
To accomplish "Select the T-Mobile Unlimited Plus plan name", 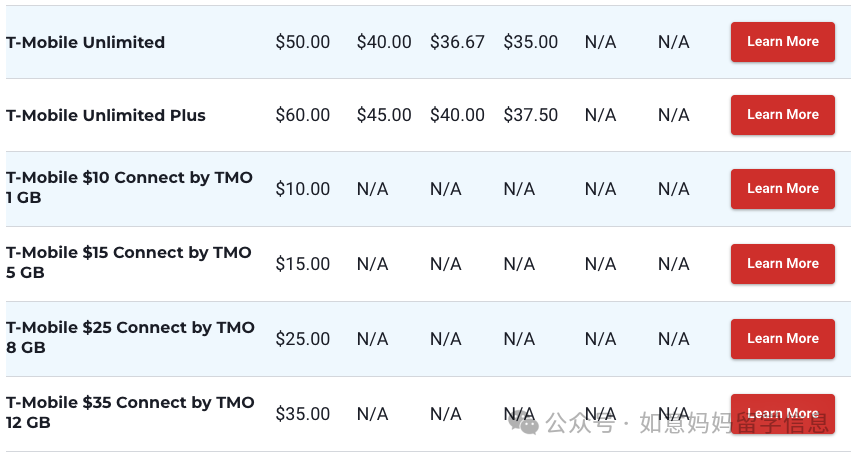I will pos(105,115).
